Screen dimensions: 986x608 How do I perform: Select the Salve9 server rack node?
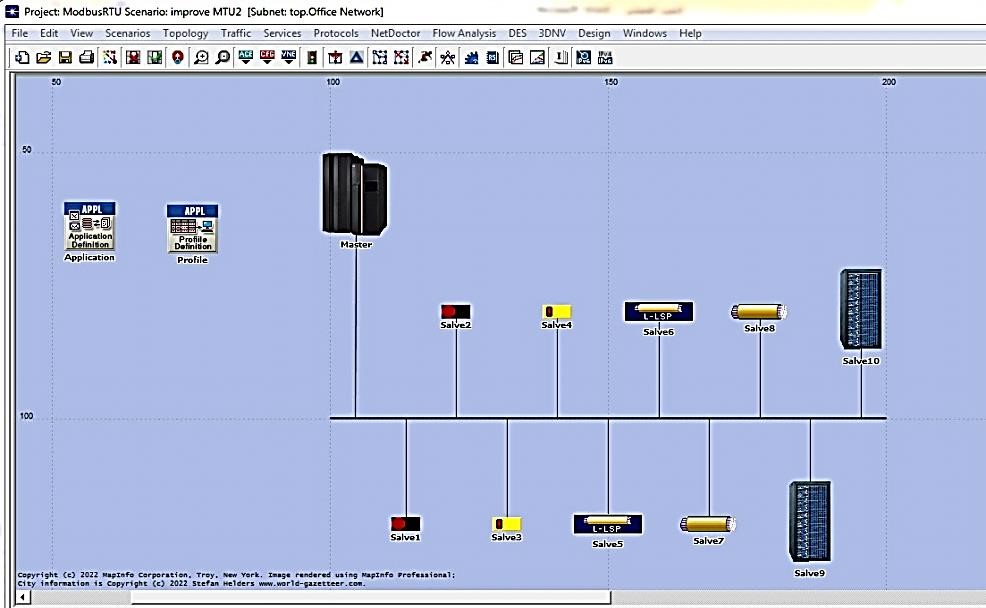[810, 522]
